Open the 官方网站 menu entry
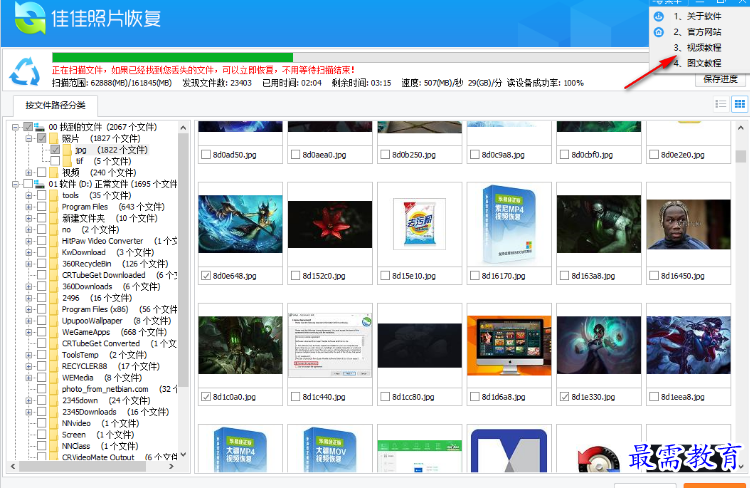Image resolution: width=750 pixels, height=488 pixels. click(x=697, y=32)
